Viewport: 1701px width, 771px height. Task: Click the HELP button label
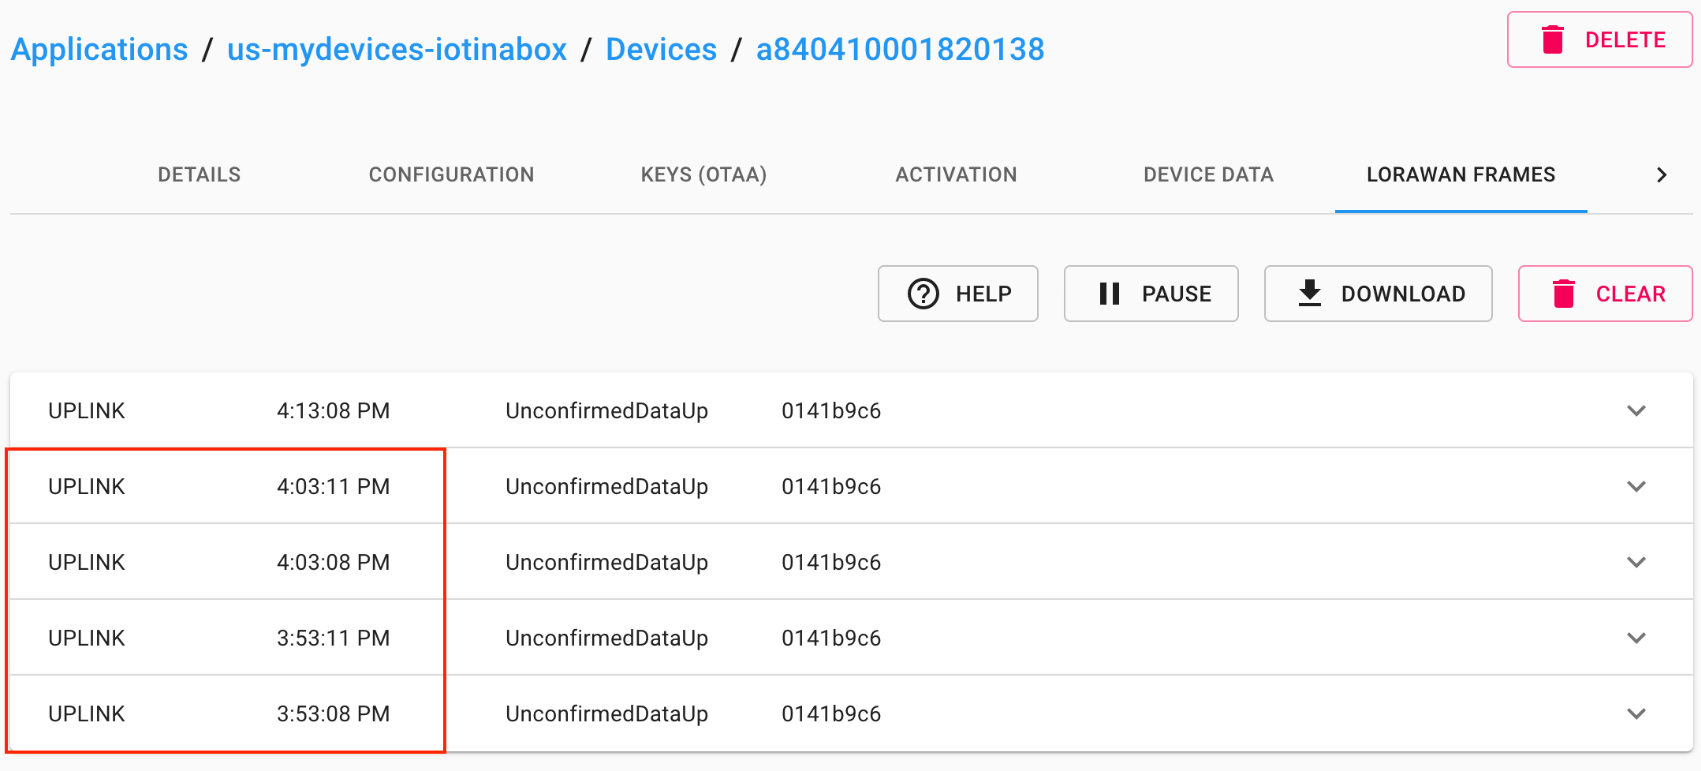click(x=983, y=294)
